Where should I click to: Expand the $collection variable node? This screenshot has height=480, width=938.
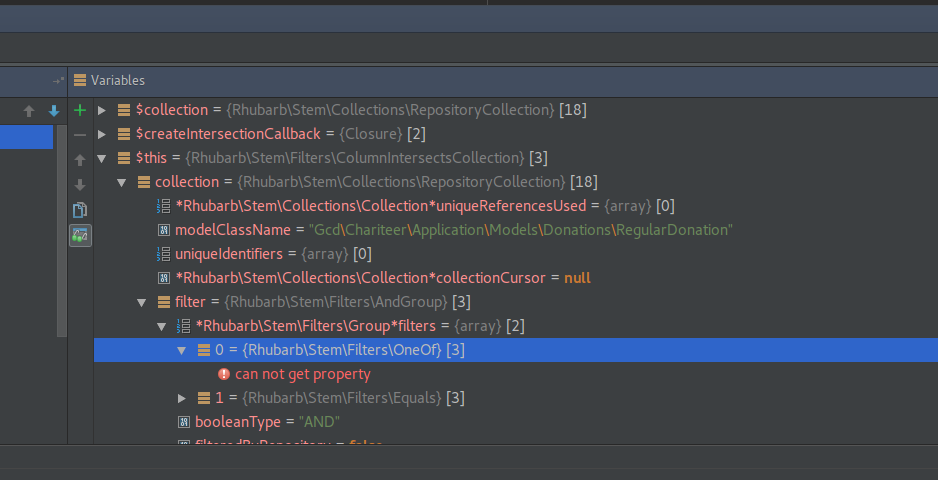pos(102,110)
